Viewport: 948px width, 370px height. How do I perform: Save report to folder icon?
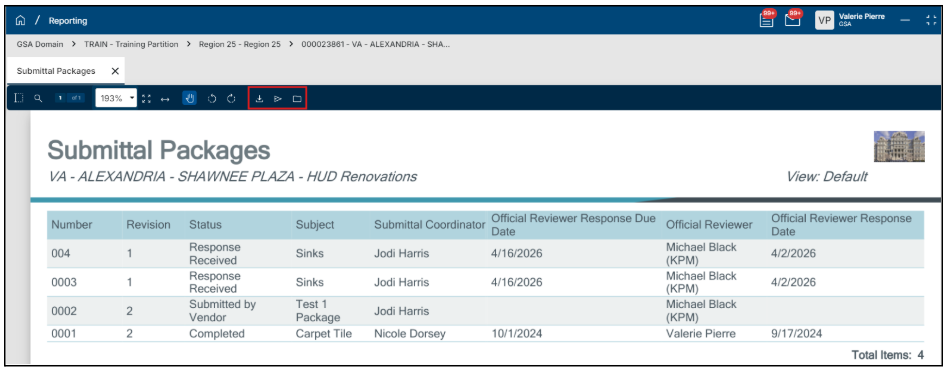[x=297, y=99]
